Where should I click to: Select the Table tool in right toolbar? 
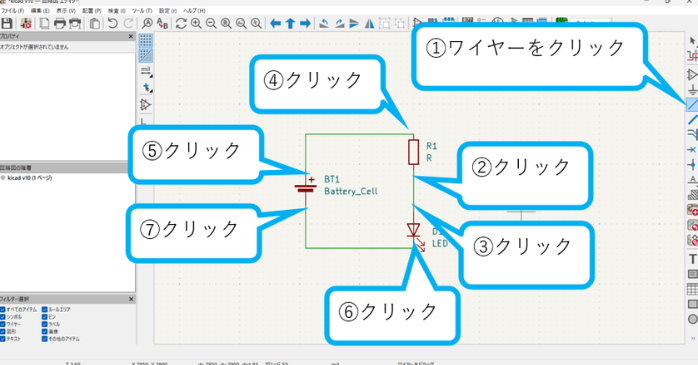click(693, 289)
